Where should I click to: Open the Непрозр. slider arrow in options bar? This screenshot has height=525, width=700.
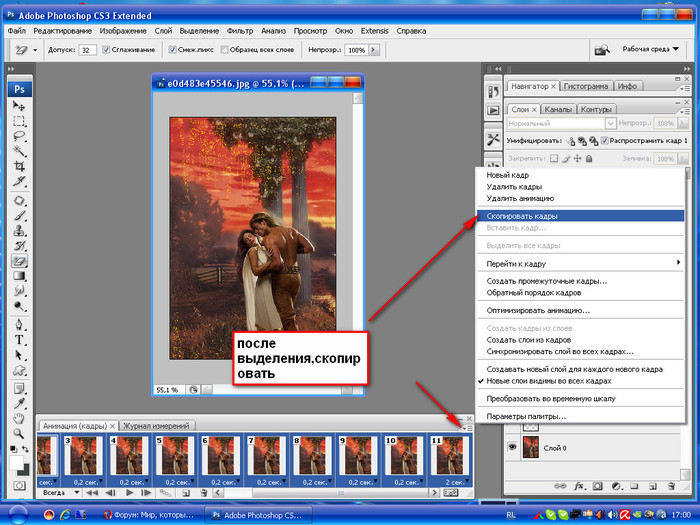[374, 50]
